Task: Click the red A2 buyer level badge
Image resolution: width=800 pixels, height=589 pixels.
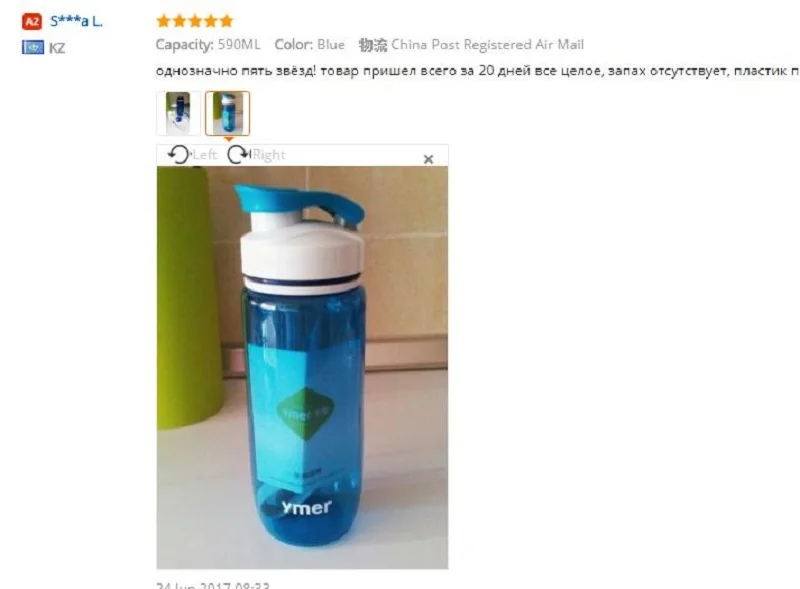Action: tap(32, 21)
